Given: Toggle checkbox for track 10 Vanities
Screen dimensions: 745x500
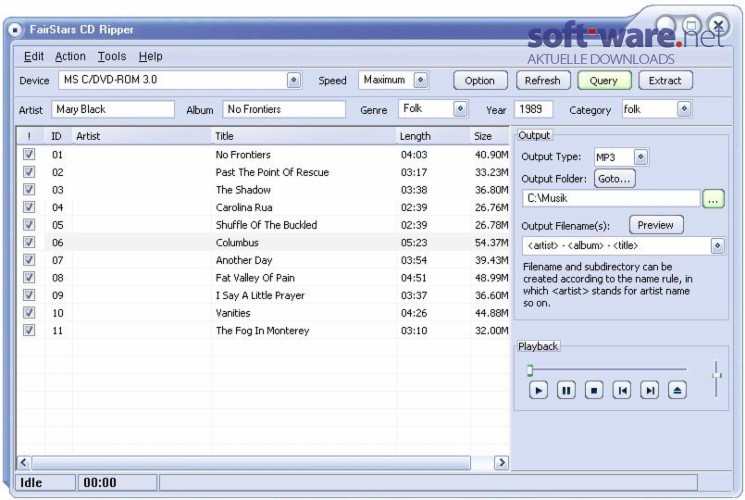Looking at the screenshot, I should [29, 312].
